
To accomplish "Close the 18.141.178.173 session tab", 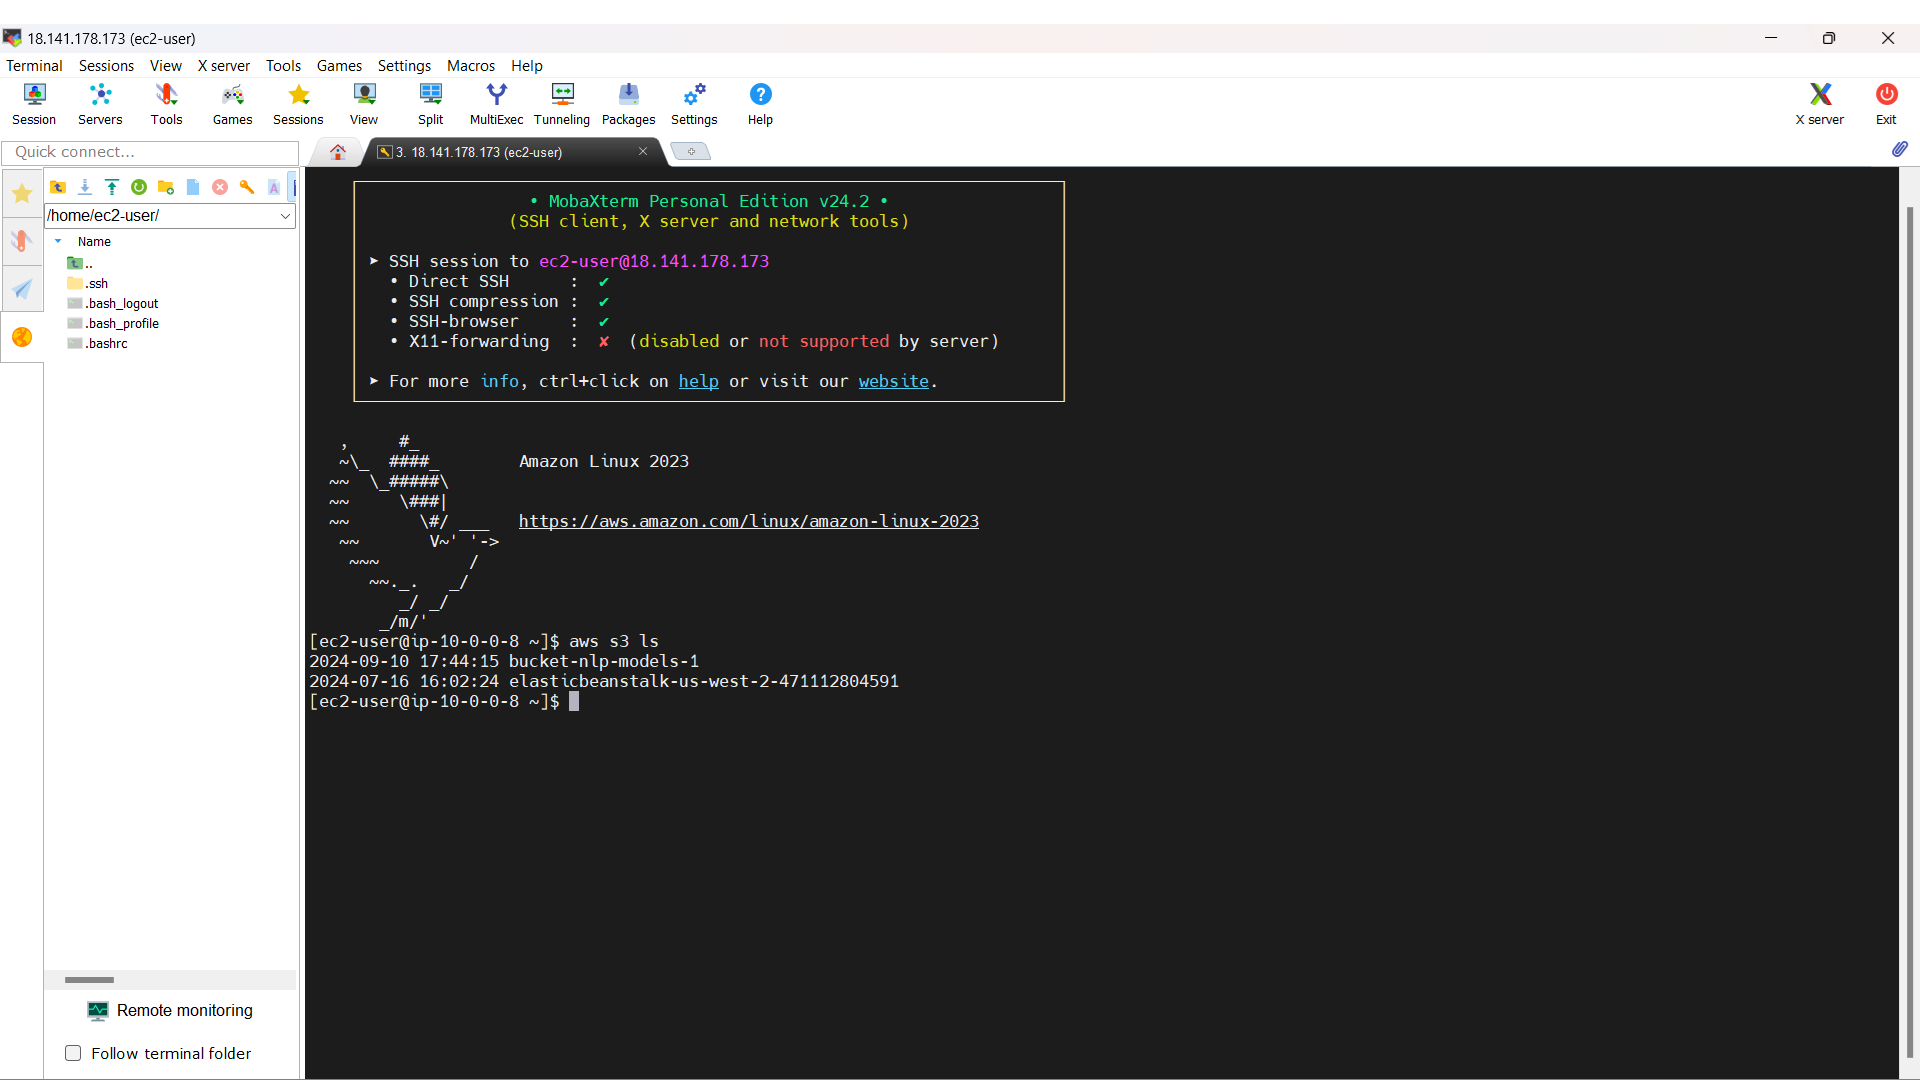I will pyautogui.click(x=643, y=151).
